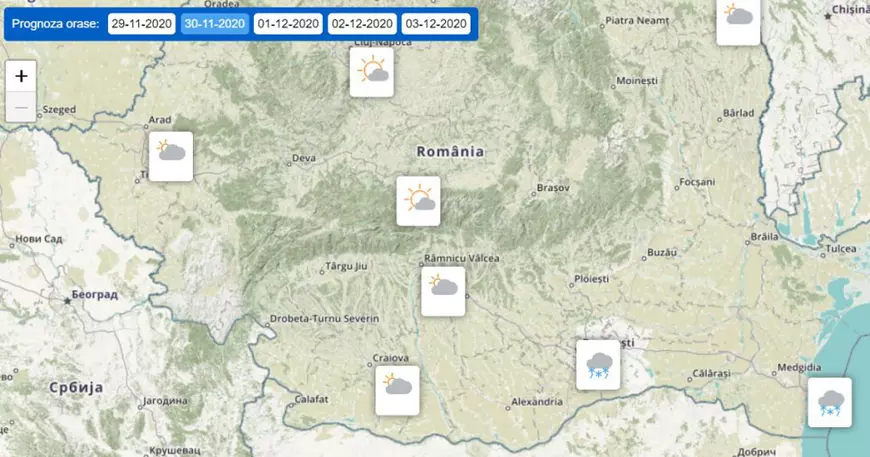The width and height of the screenshot is (870, 457).
Task: Zoom out the map with minus button
Action: 21,106
